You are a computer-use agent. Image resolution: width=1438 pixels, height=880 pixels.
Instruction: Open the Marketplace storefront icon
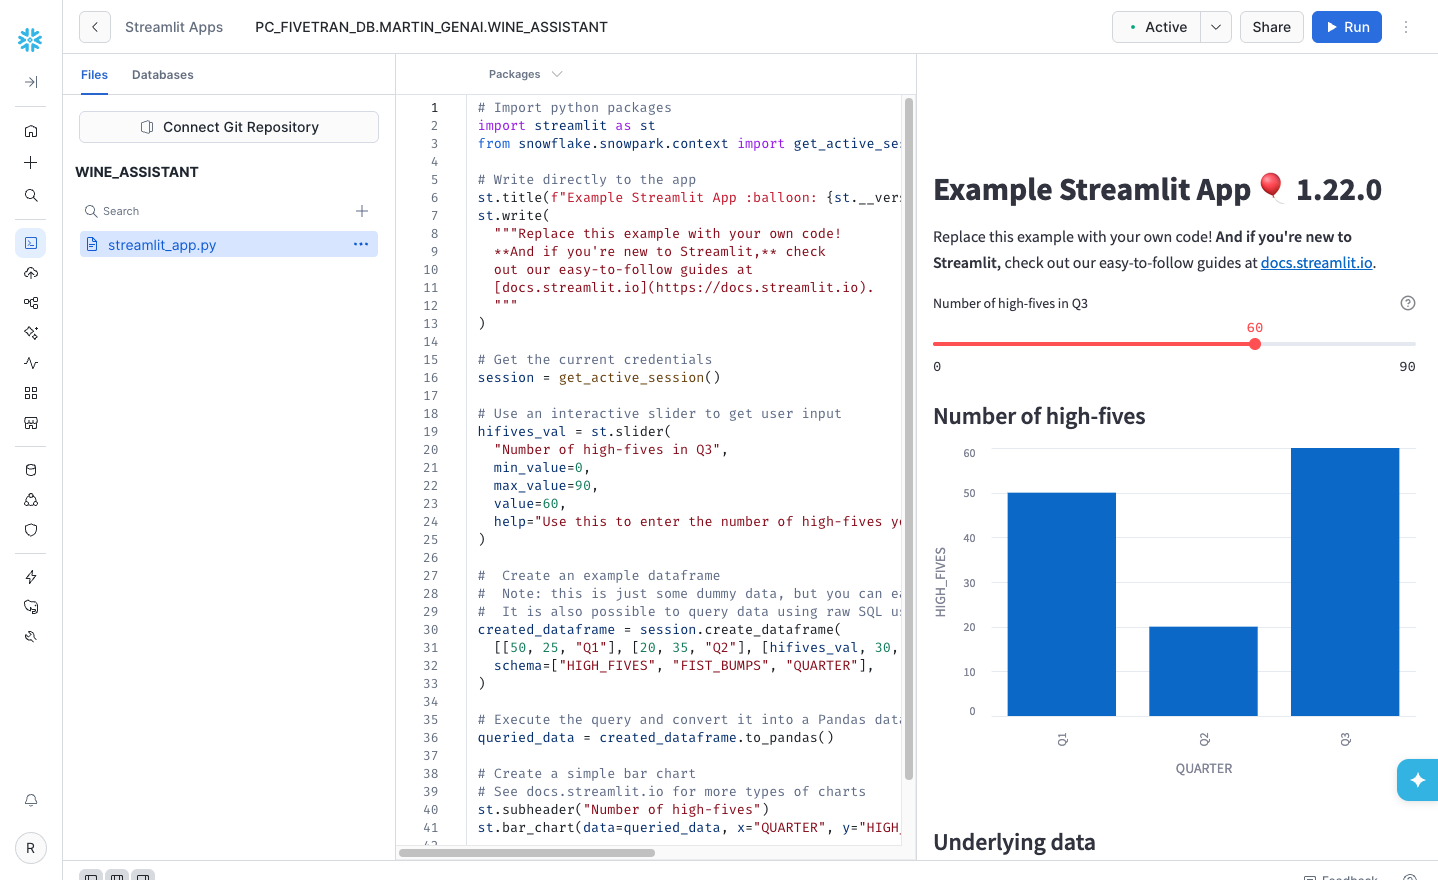coord(31,423)
